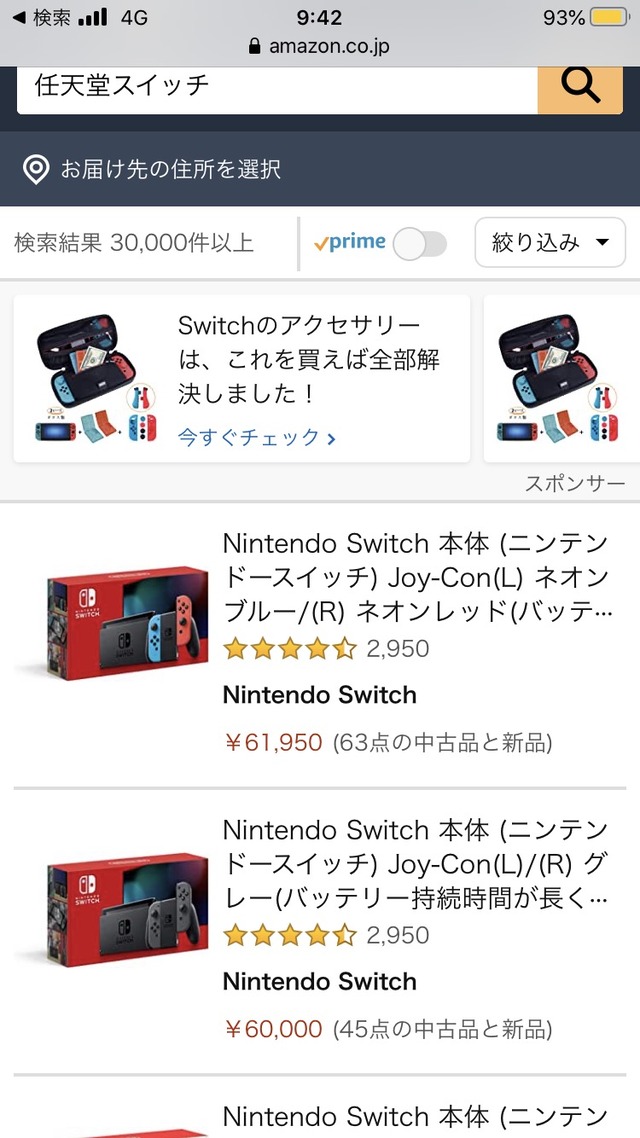This screenshot has width=640, height=1138.
Task: Tap chevron next to 今すぐチェック
Action: coord(331,438)
